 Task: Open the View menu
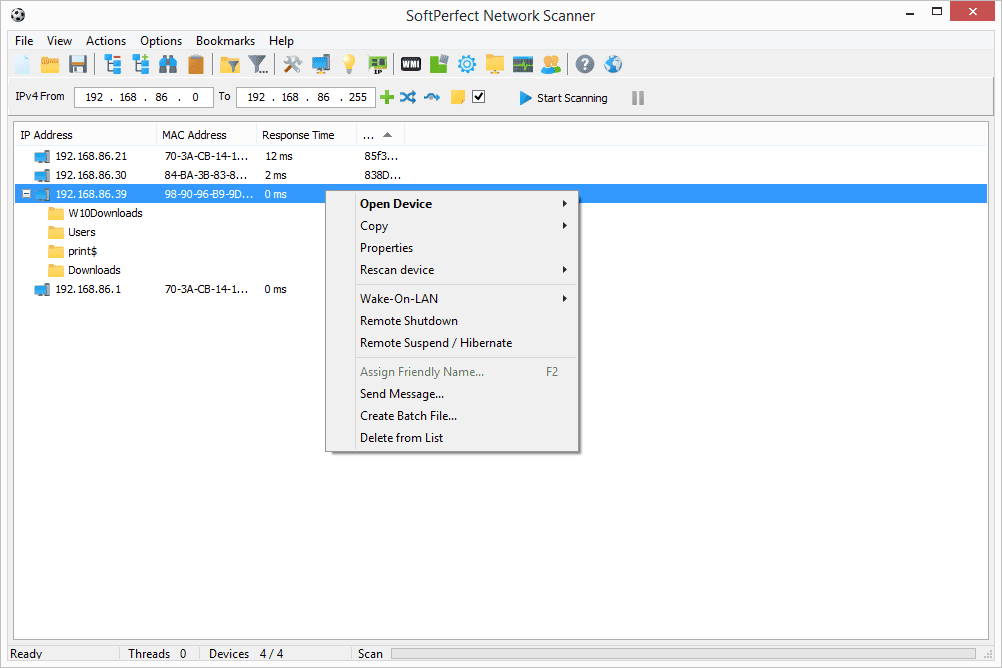coord(59,40)
